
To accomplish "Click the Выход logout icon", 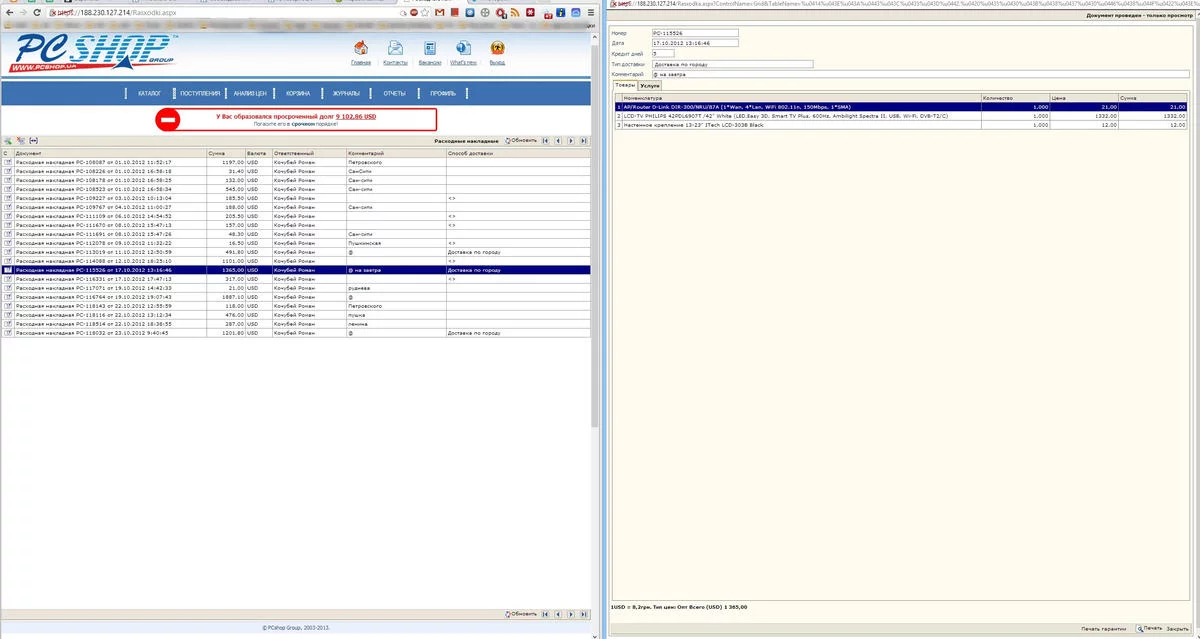I will 497,49.
